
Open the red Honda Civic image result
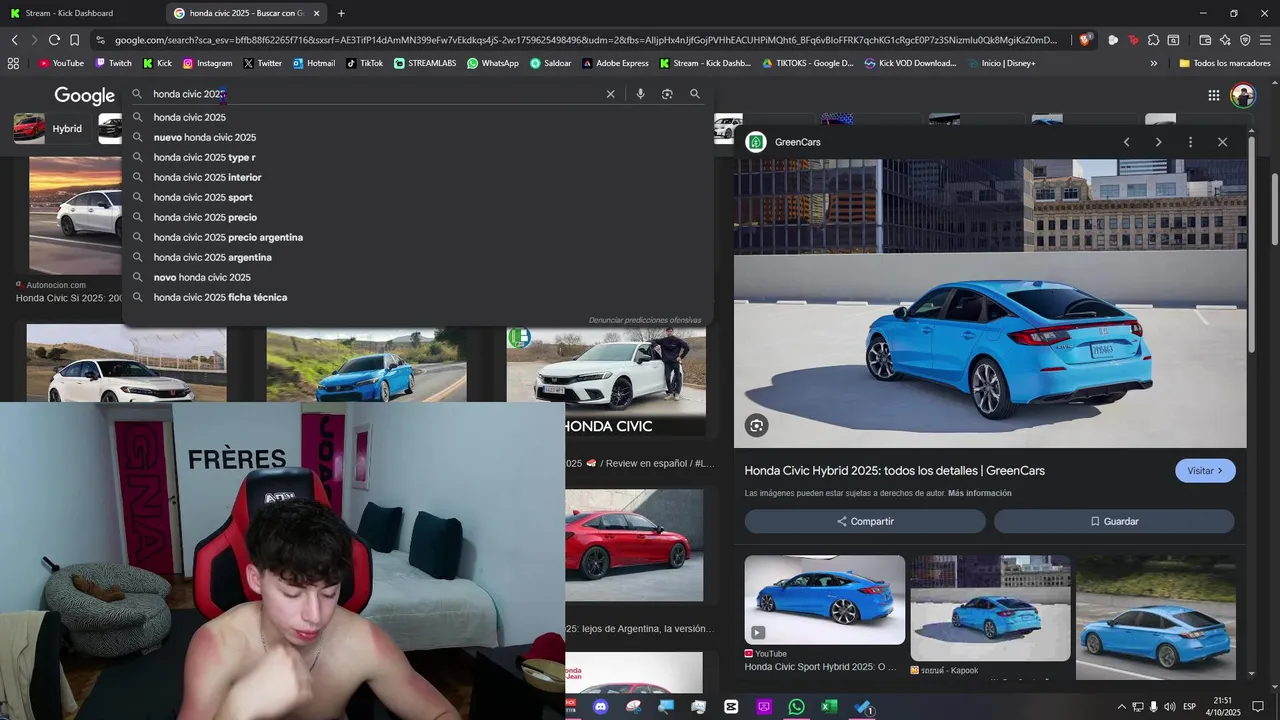[x=634, y=545]
